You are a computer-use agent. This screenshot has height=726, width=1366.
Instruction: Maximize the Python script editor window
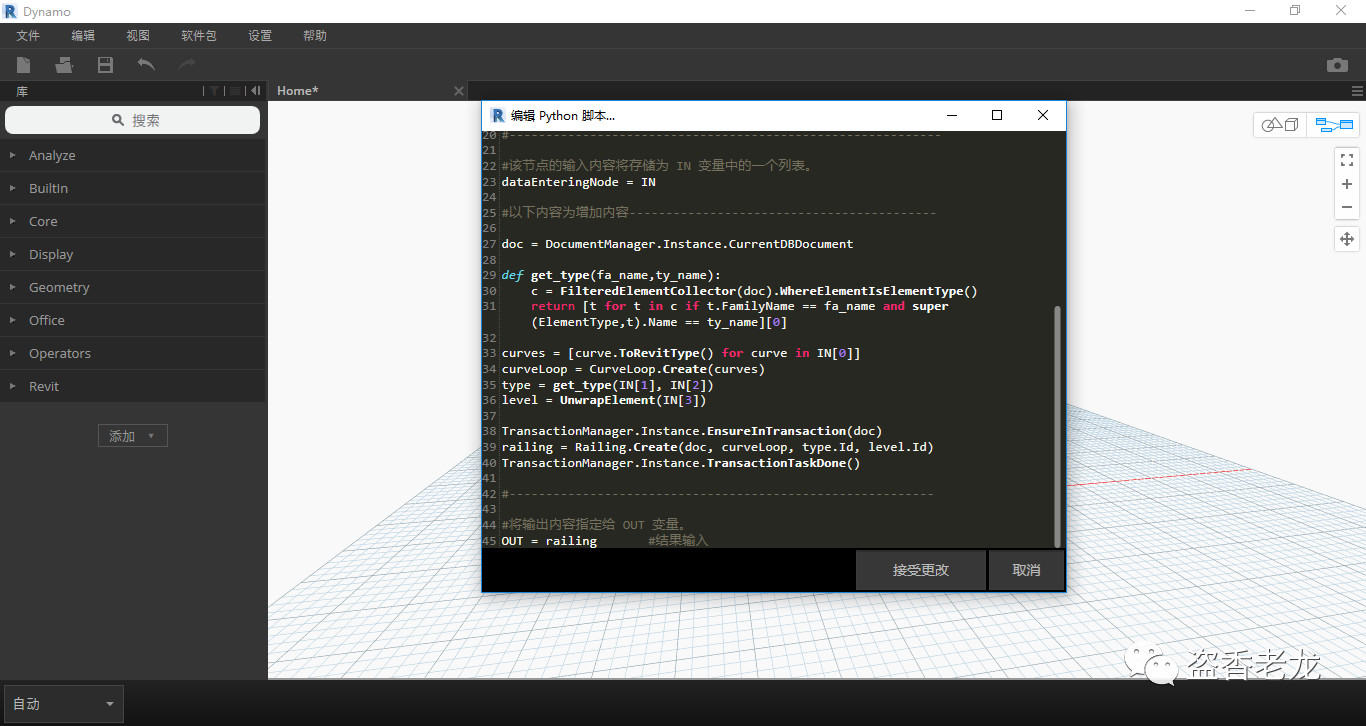(x=997, y=115)
